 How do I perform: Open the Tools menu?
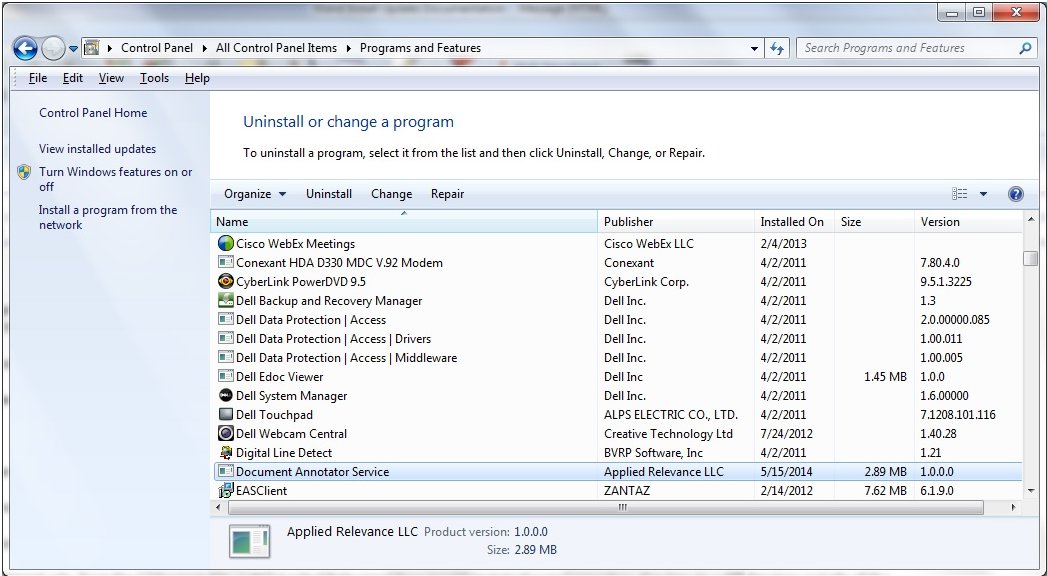[x=154, y=78]
